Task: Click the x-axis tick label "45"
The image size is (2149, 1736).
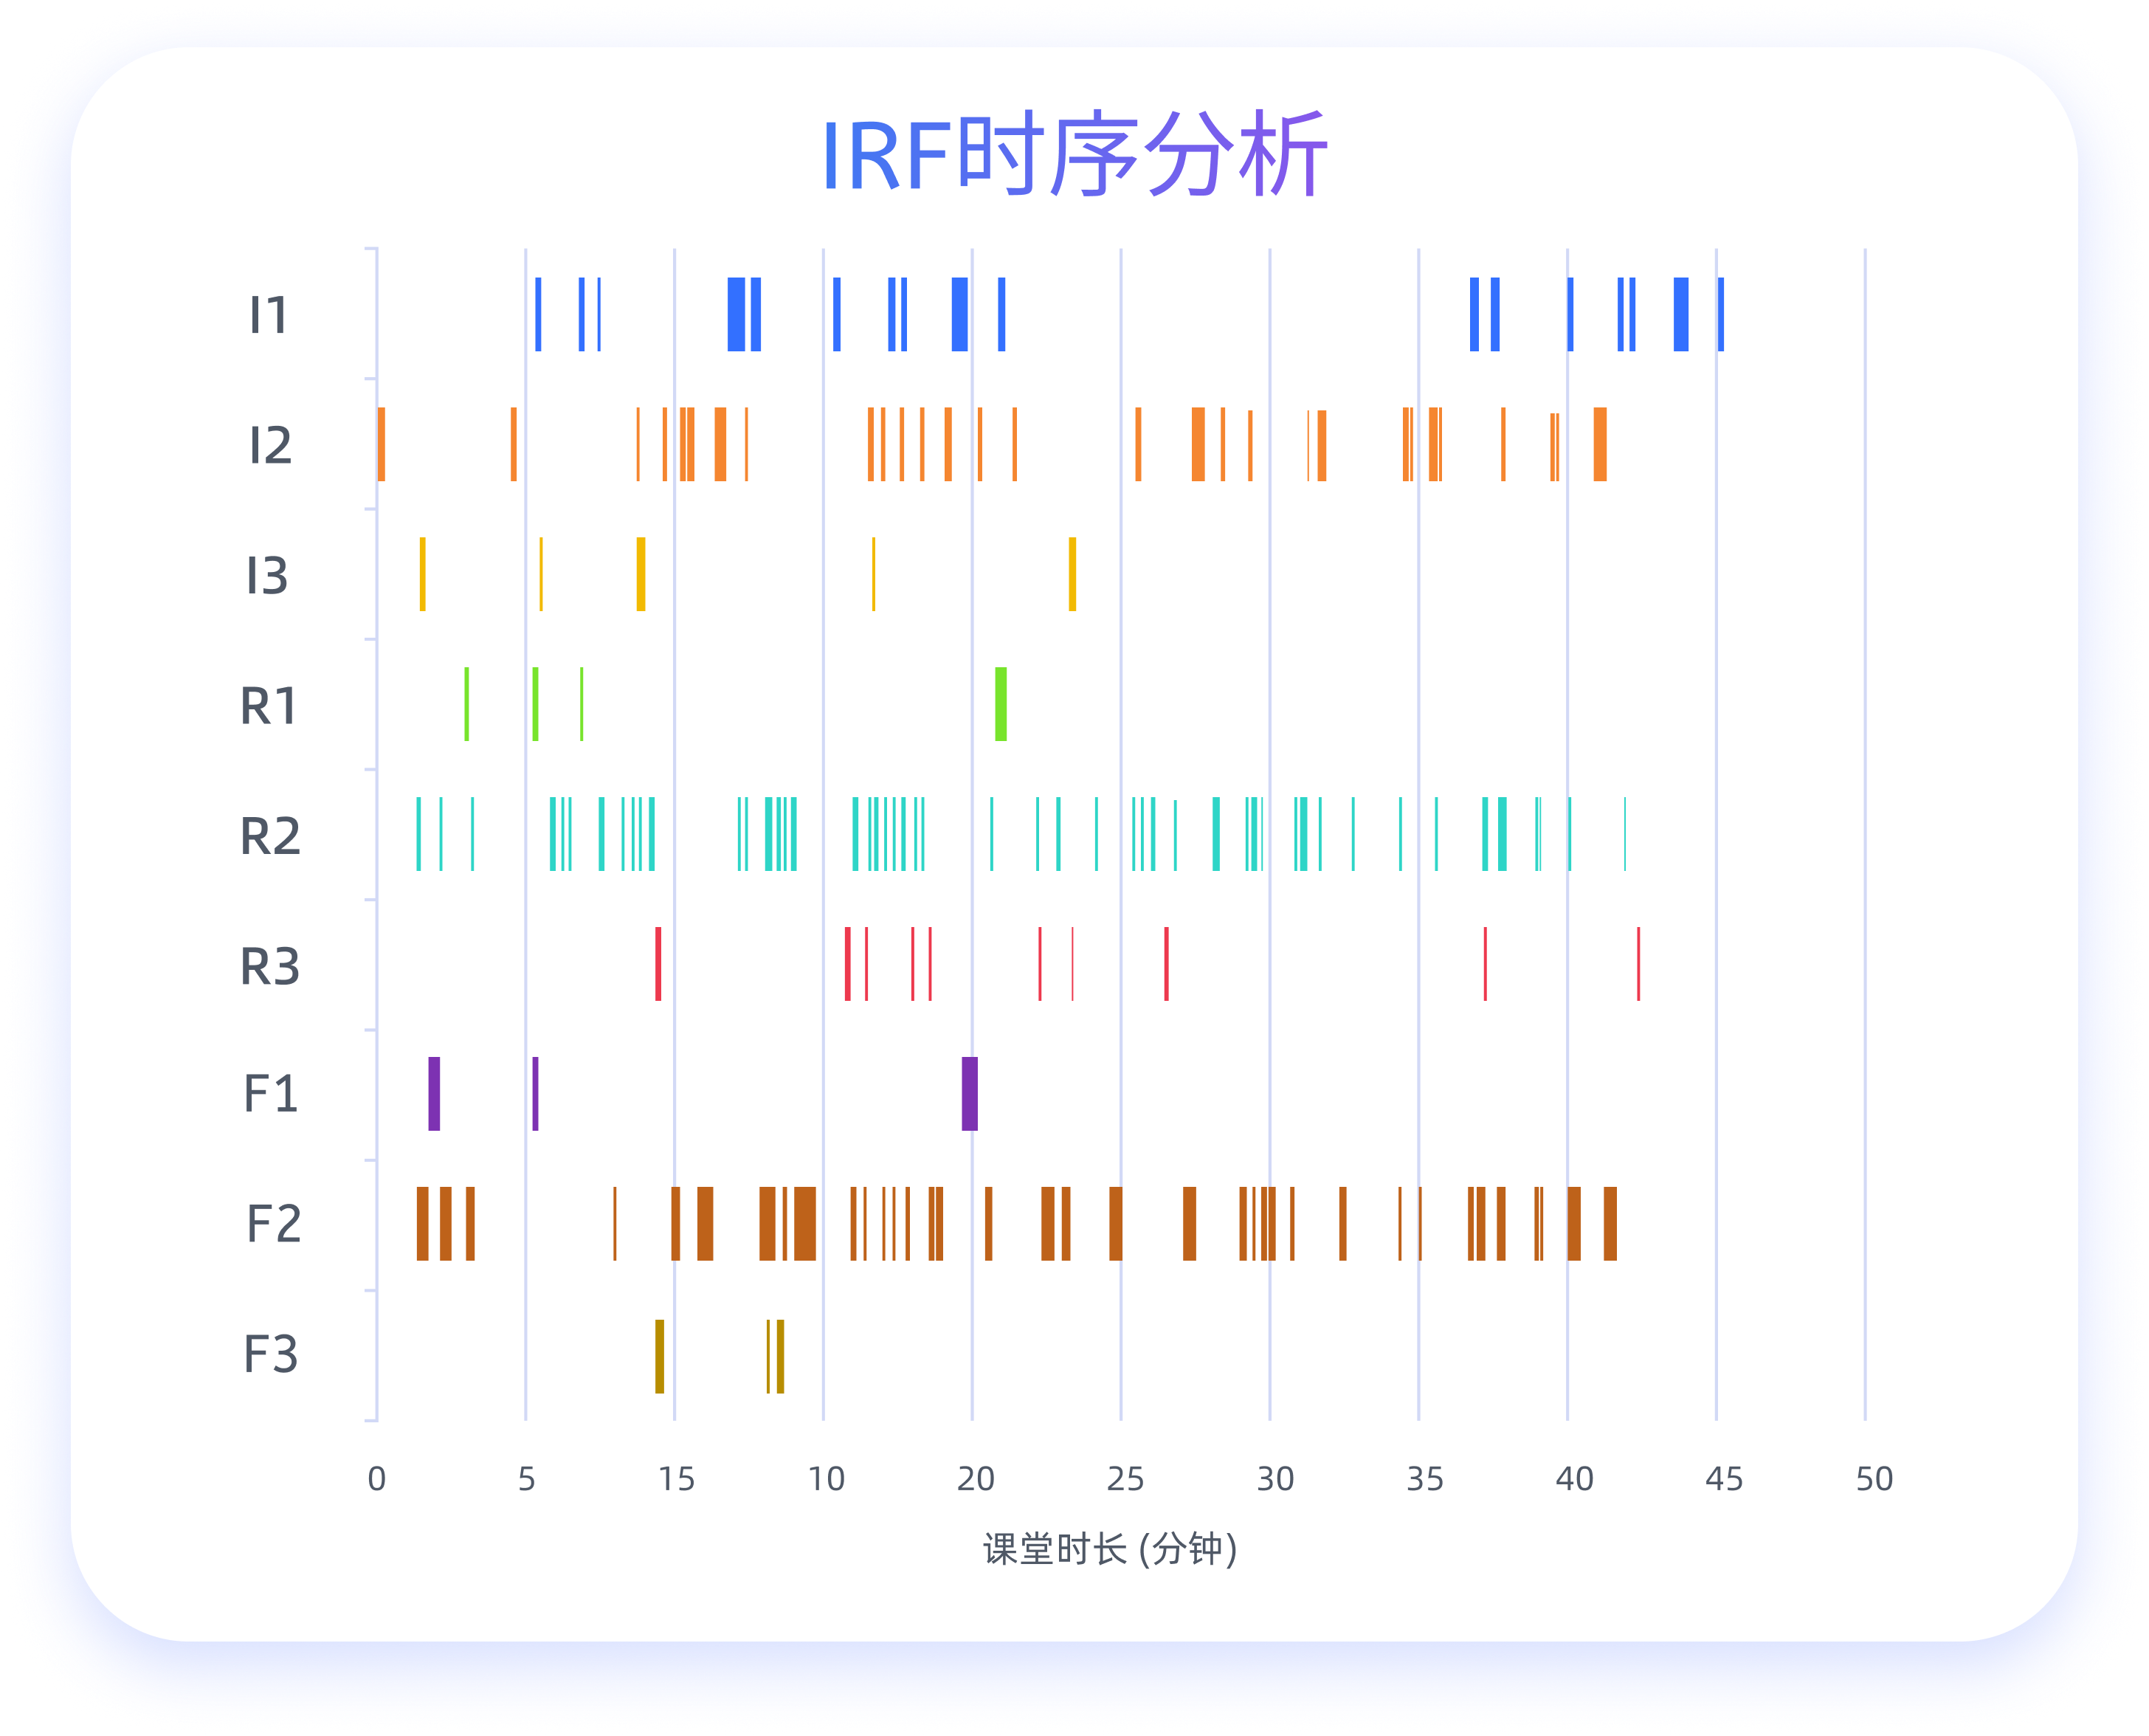Action: point(1724,1478)
